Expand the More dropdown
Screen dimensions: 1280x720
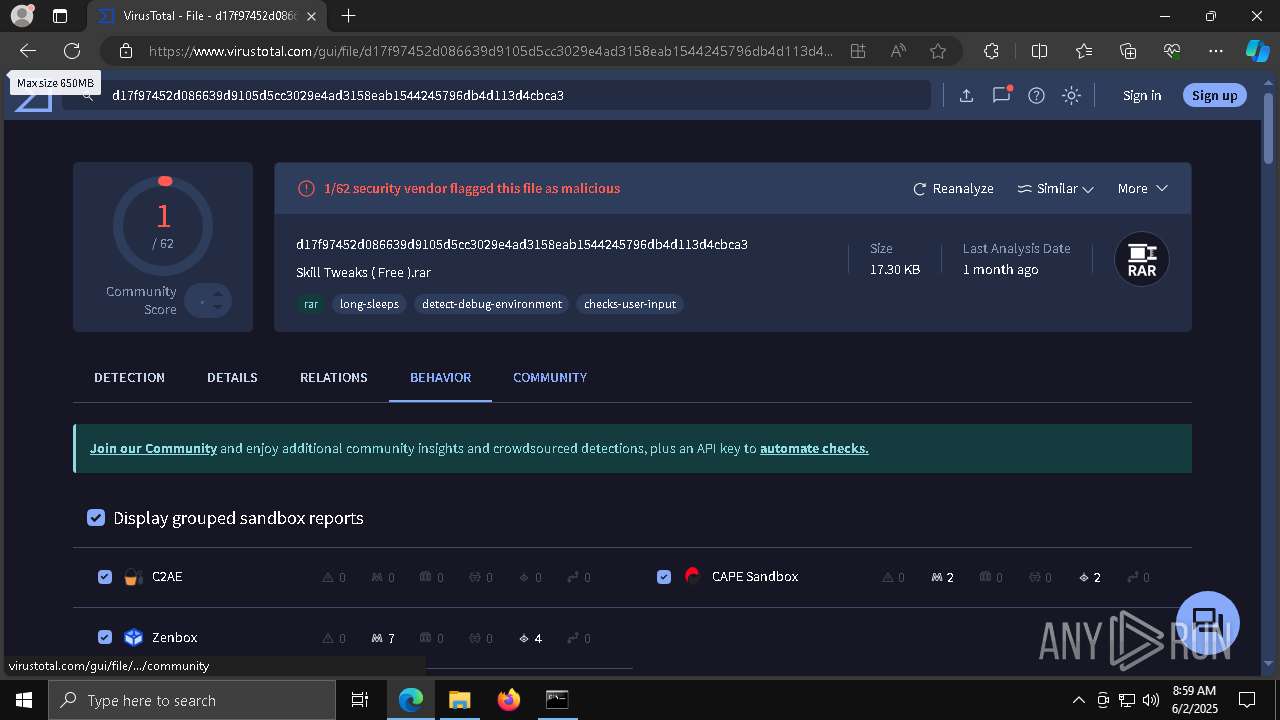point(1143,188)
